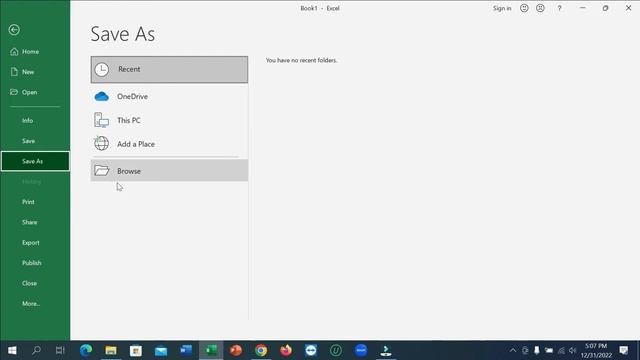The height and width of the screenshot is (360, 640).
Task: Launch Google Chrome from taskbar
Action: [x=261, y=350]
